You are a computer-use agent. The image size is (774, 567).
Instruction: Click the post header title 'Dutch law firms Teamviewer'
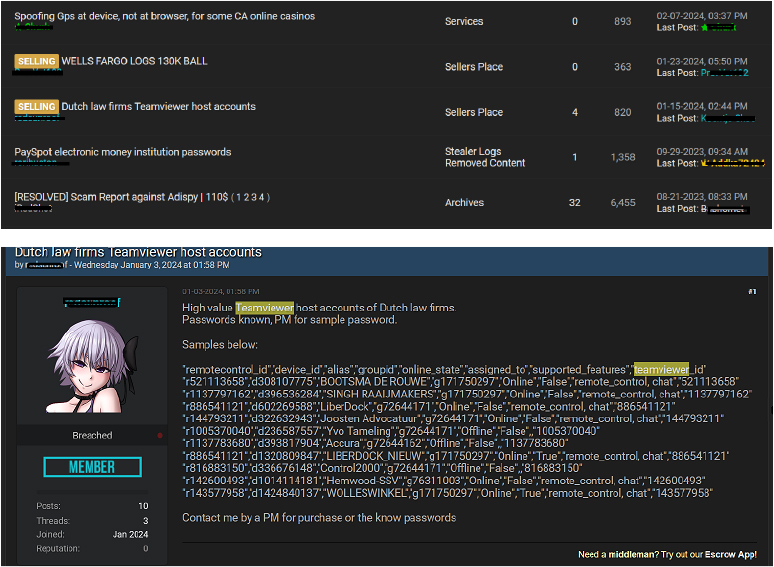pos(138,253)
